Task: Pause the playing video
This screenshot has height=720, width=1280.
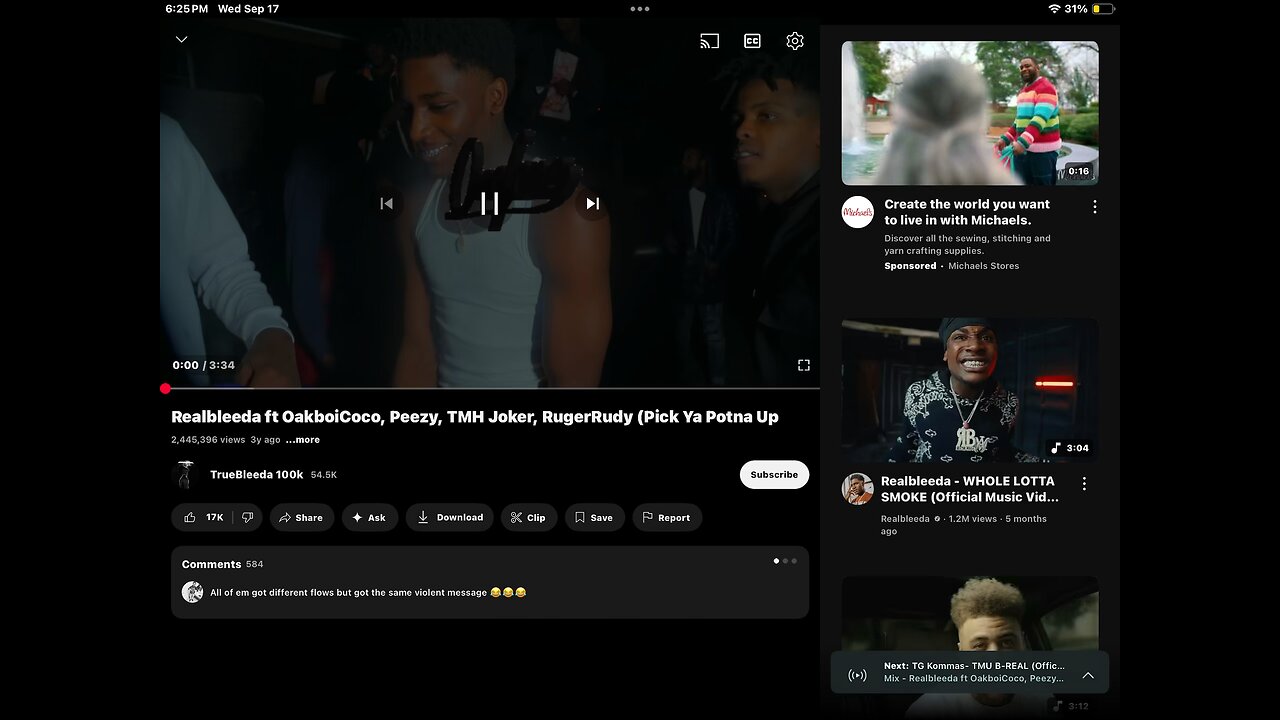Action: 489,204
